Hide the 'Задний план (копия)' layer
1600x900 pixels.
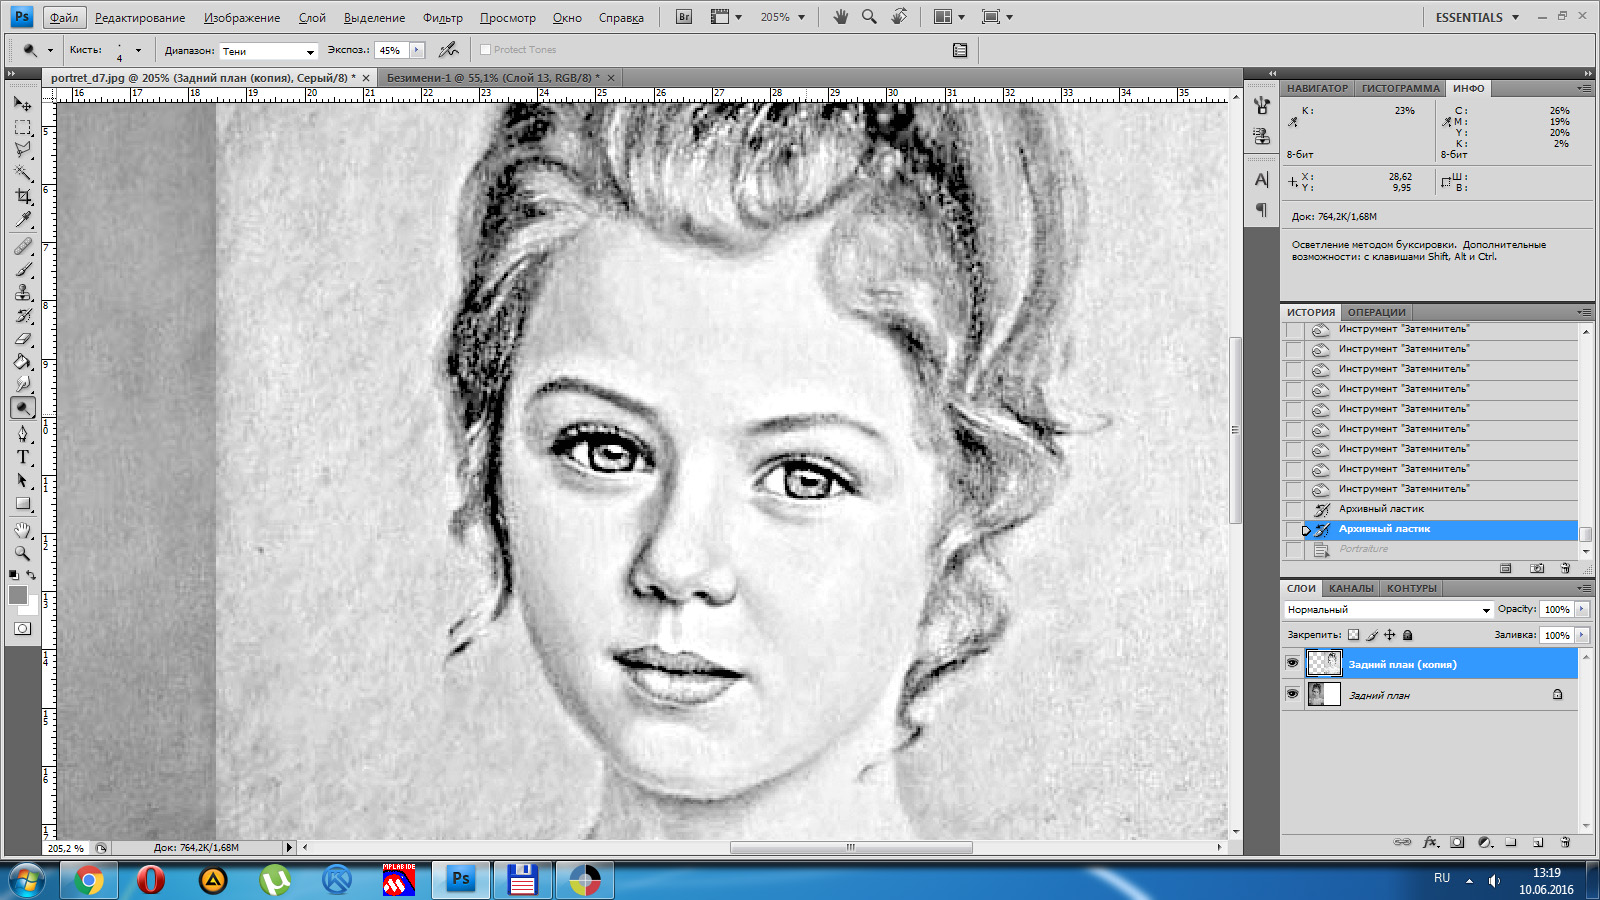pyautogui.click(x=1292, y=663)
